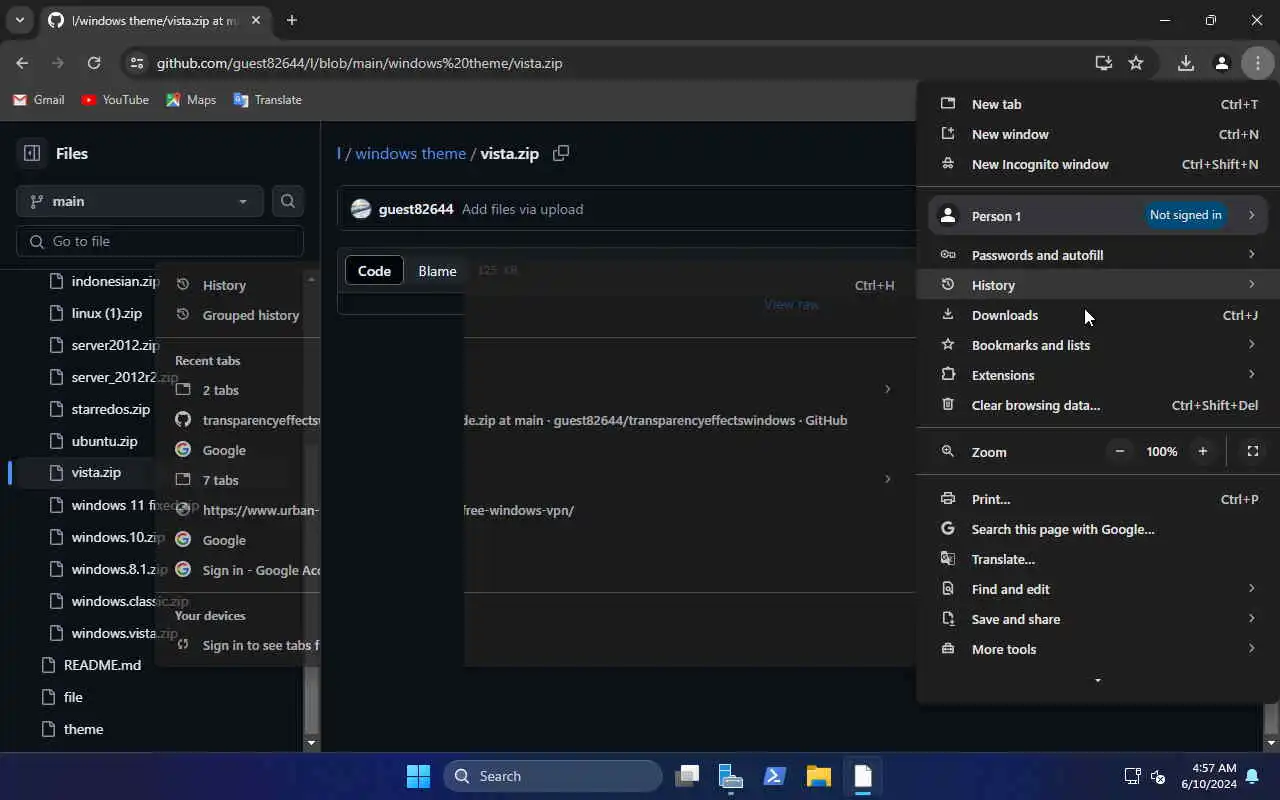Click the browser back arrow

pos(22,63)
